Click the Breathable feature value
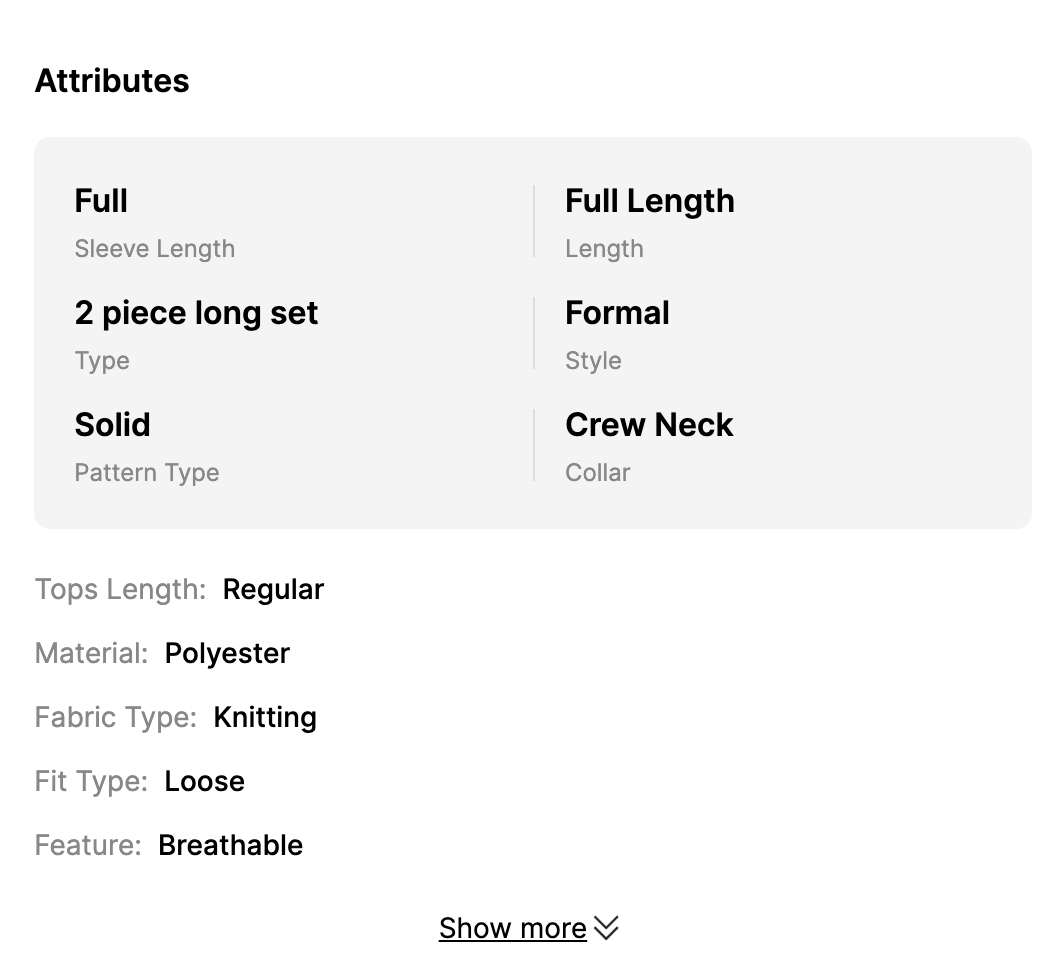Image resolution: width=1064 pixels, height=972 pixels. (230, 845)
